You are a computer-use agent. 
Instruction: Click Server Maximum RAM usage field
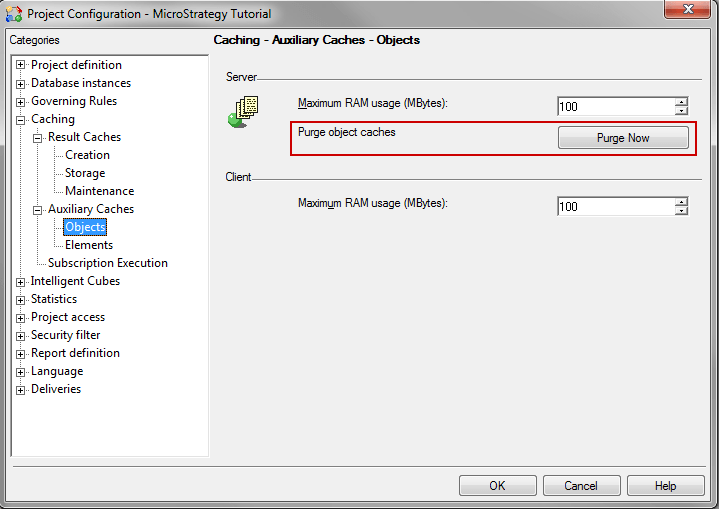[616, 106]
